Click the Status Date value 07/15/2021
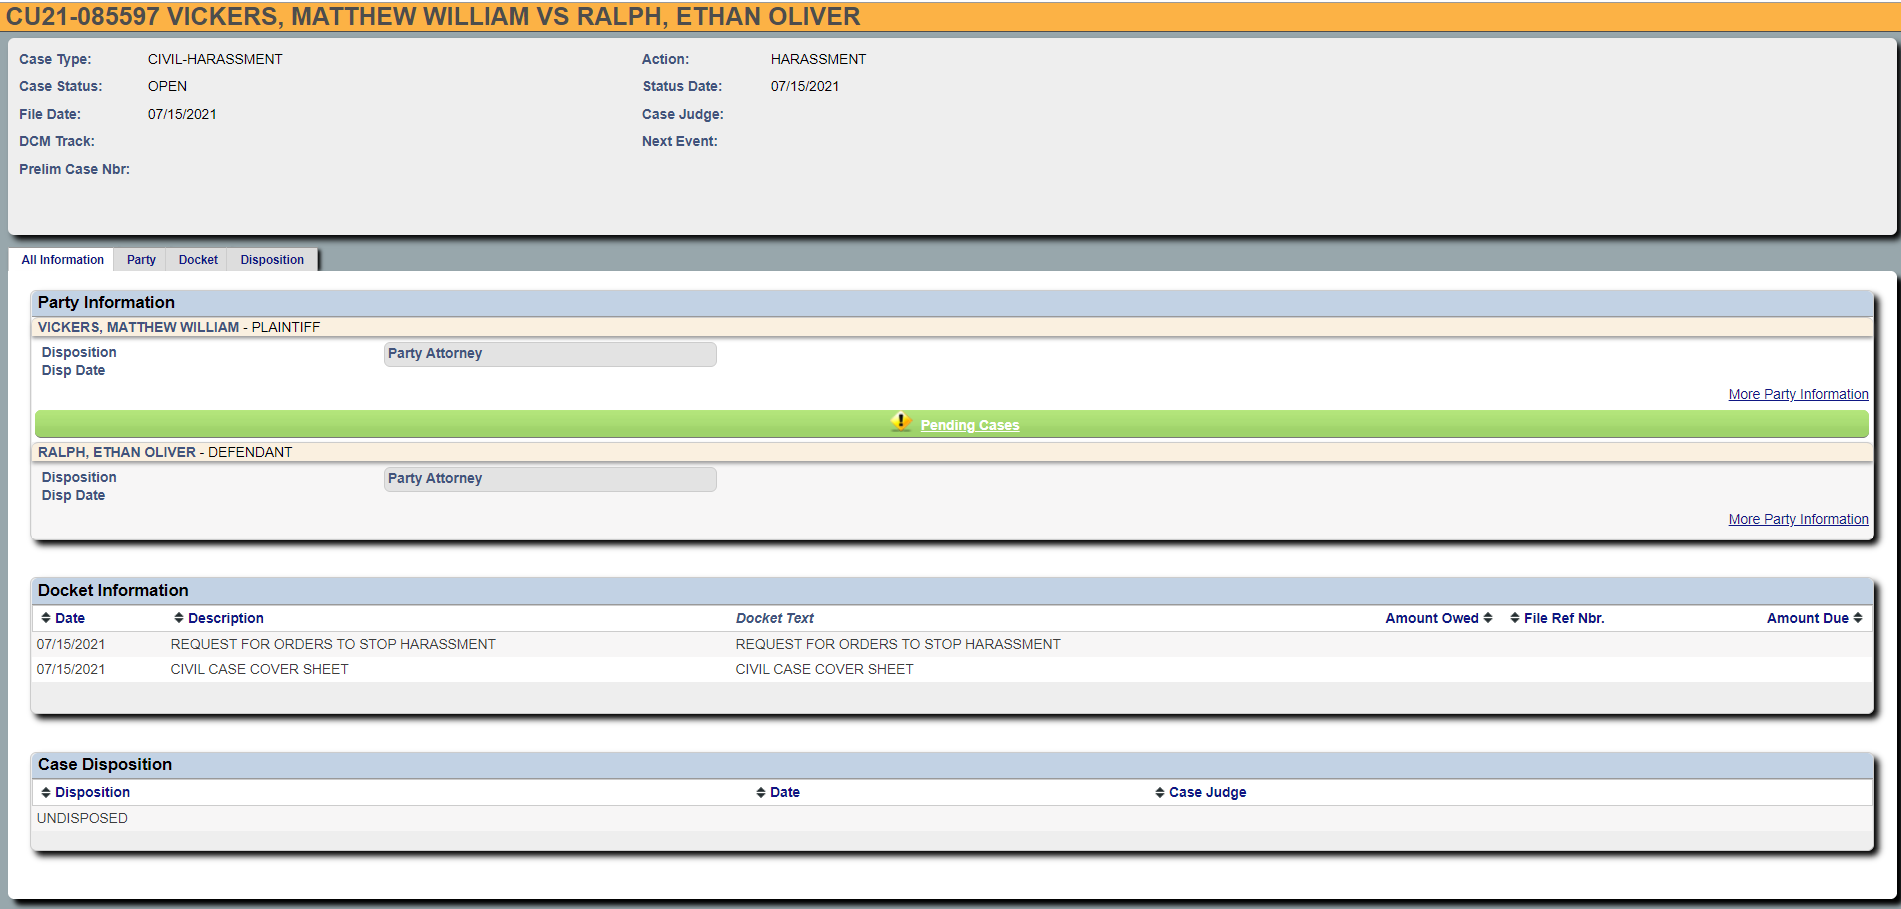The image size is (1901, 909). point(805,86)
